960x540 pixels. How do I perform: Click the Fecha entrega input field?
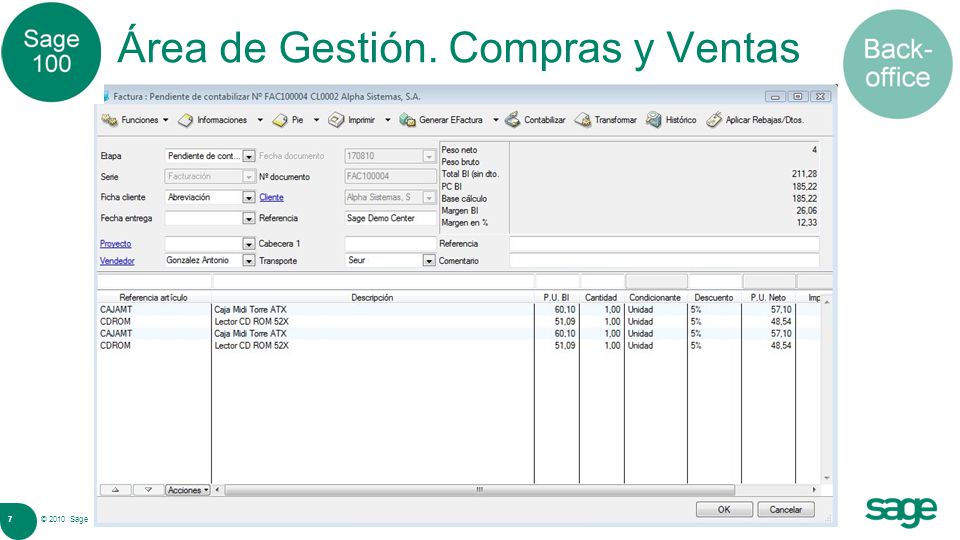204,219
